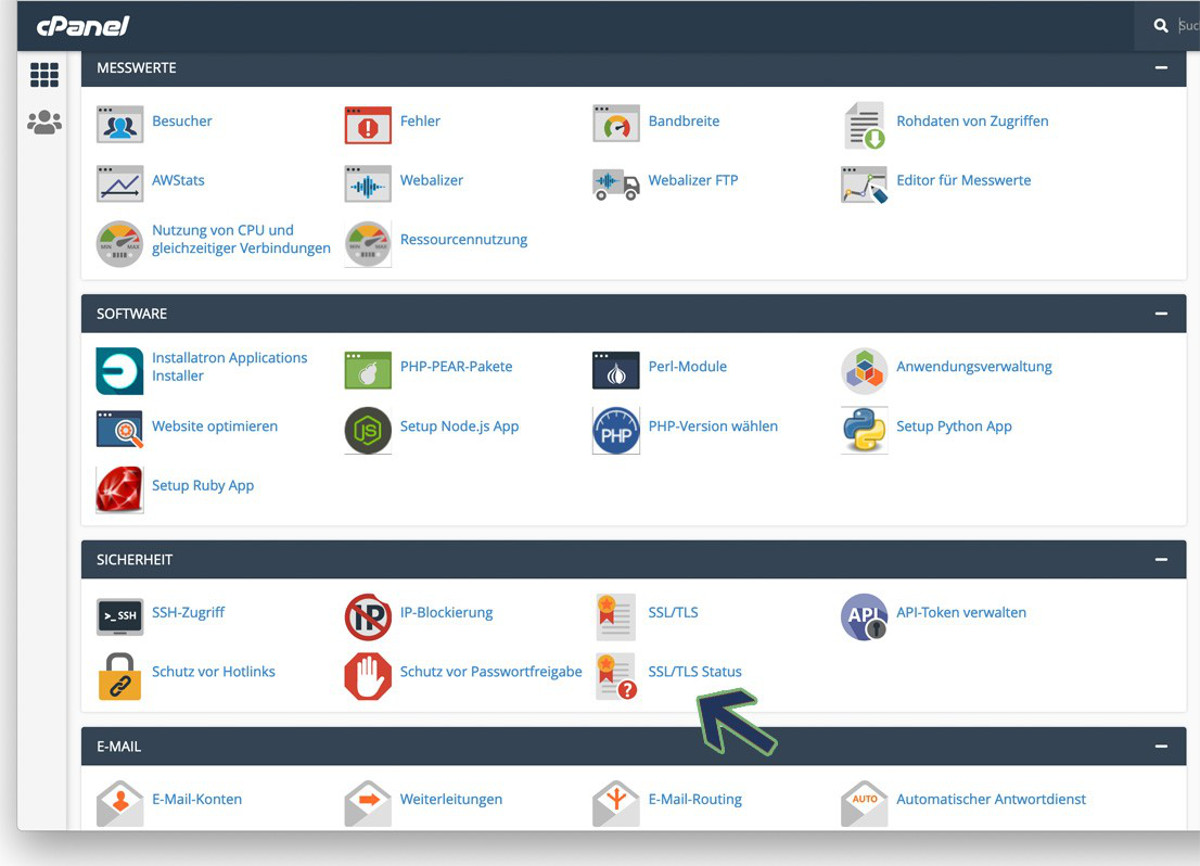Follow the Schutz vor Hotlinks link

[x=214, y=672]
